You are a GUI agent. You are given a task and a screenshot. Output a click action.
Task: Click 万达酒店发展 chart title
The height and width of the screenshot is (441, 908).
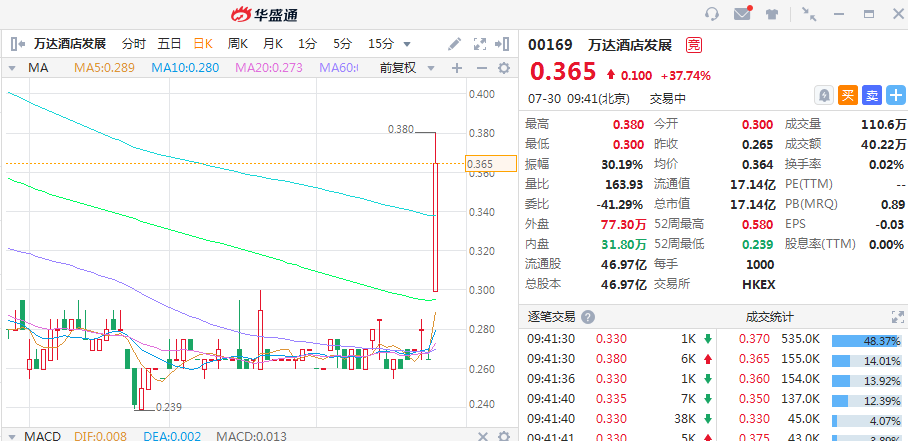point(70,43)
